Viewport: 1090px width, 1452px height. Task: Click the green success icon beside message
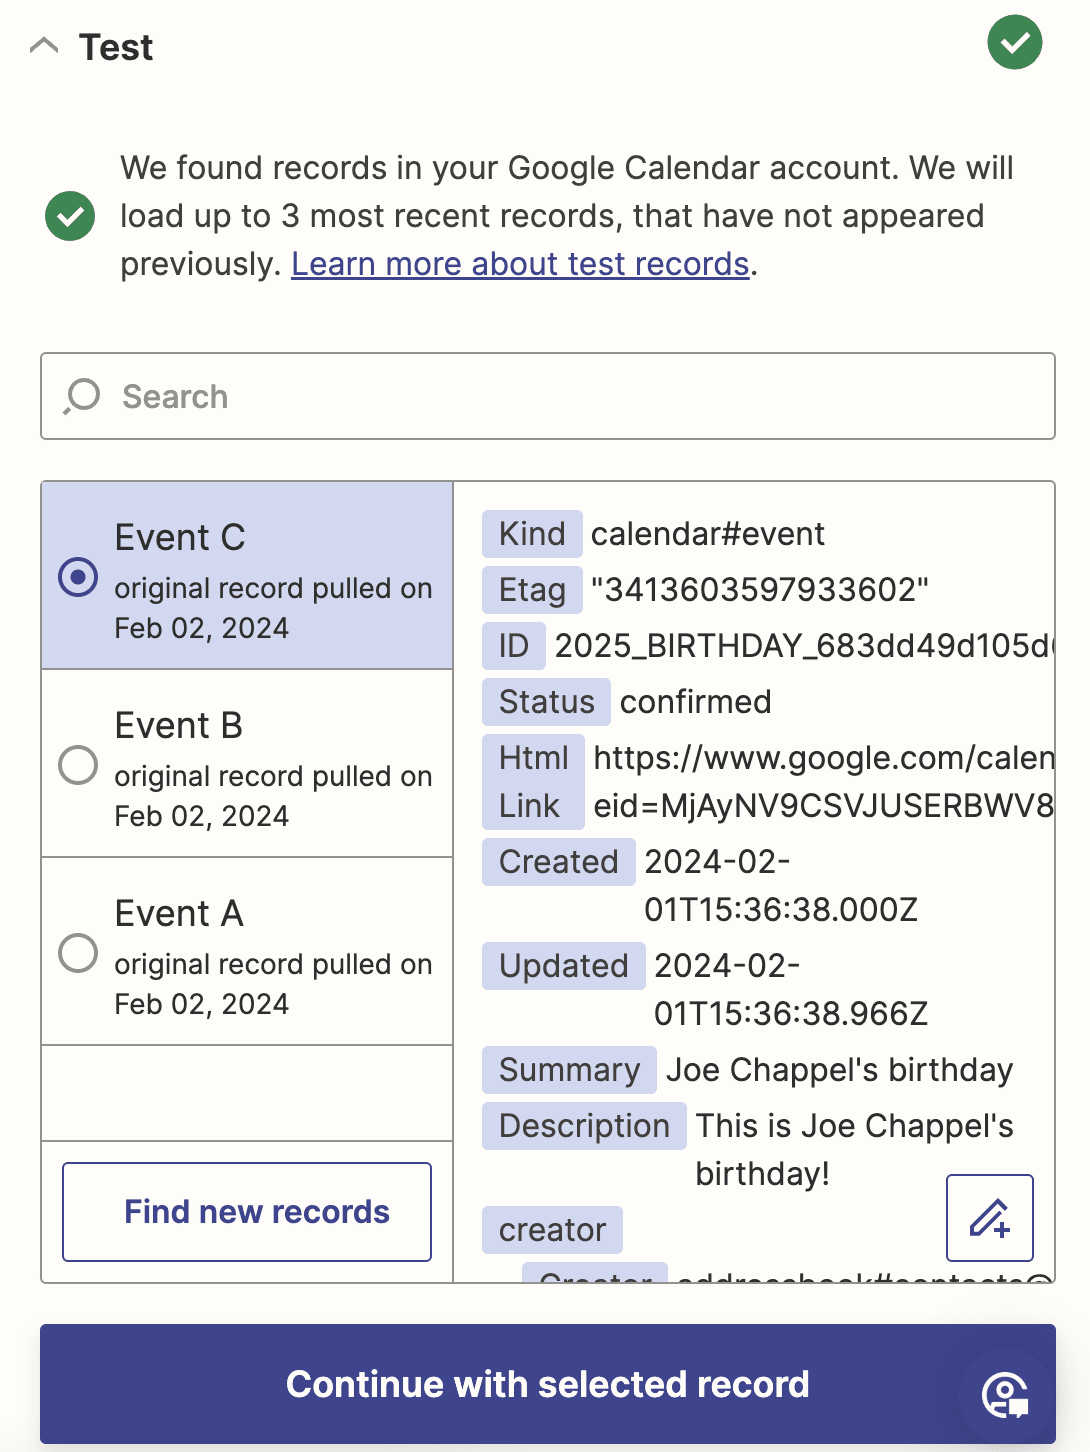(x=70, y=216)
